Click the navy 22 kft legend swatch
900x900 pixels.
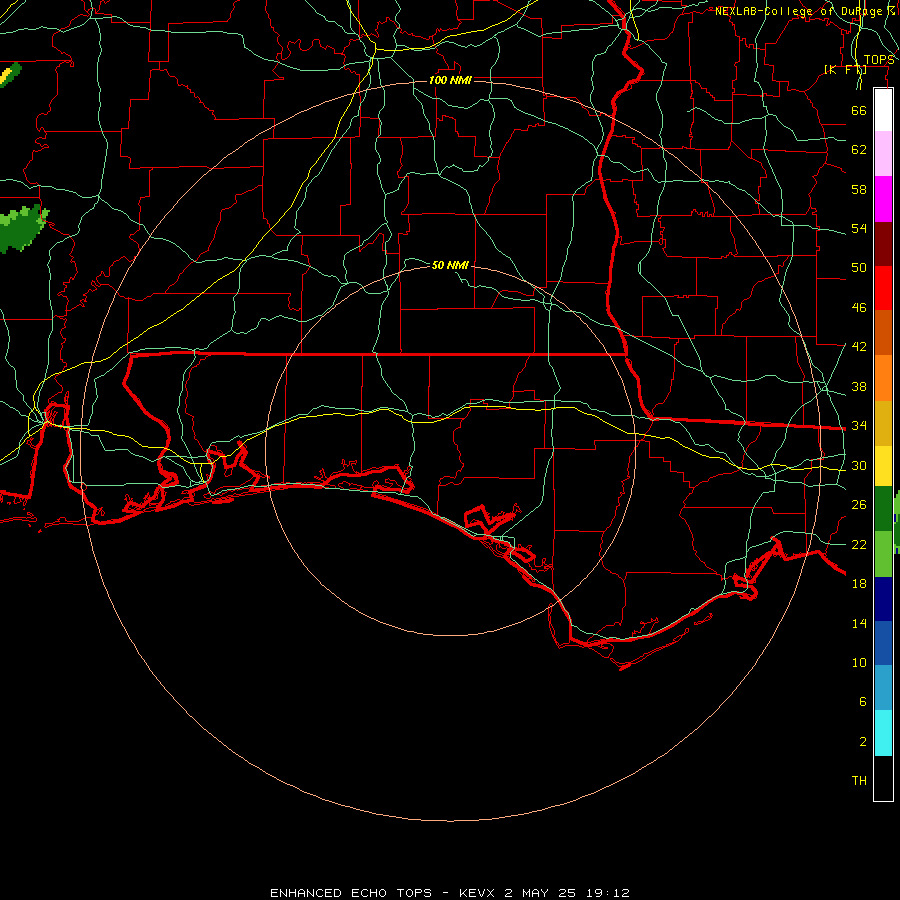pos(883,599)
